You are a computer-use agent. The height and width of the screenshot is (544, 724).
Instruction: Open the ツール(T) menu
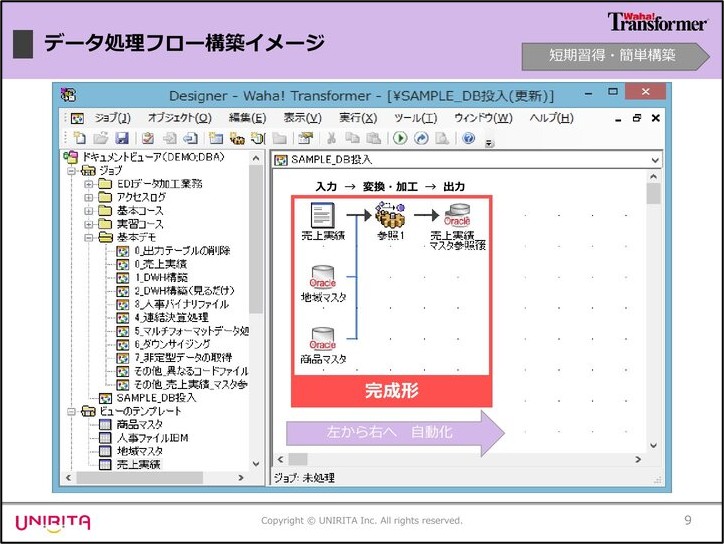pos(416,118)
